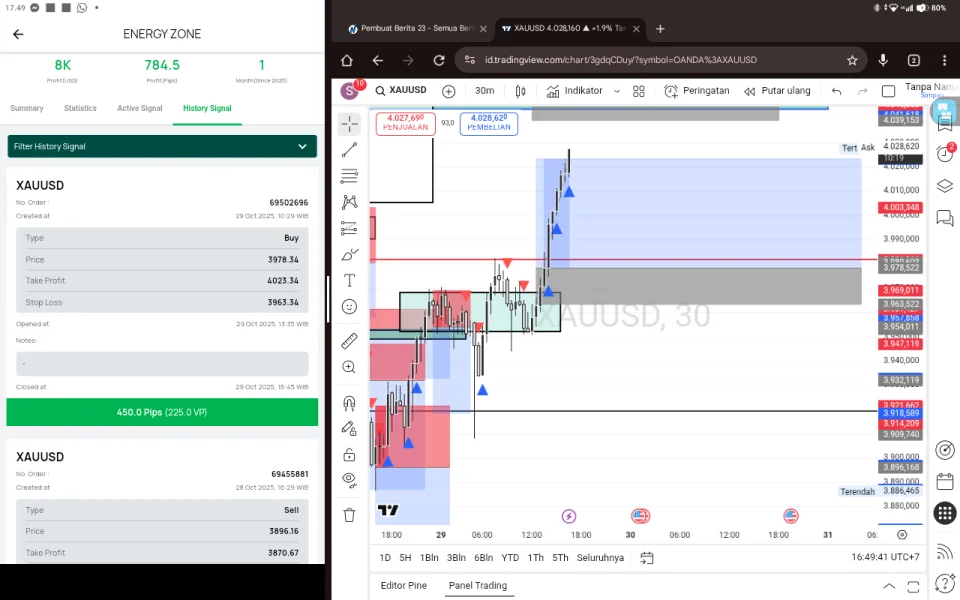960x600 pixels.
Task: Toggle hide all drawings eye
Action: click(x=350, y=479)
